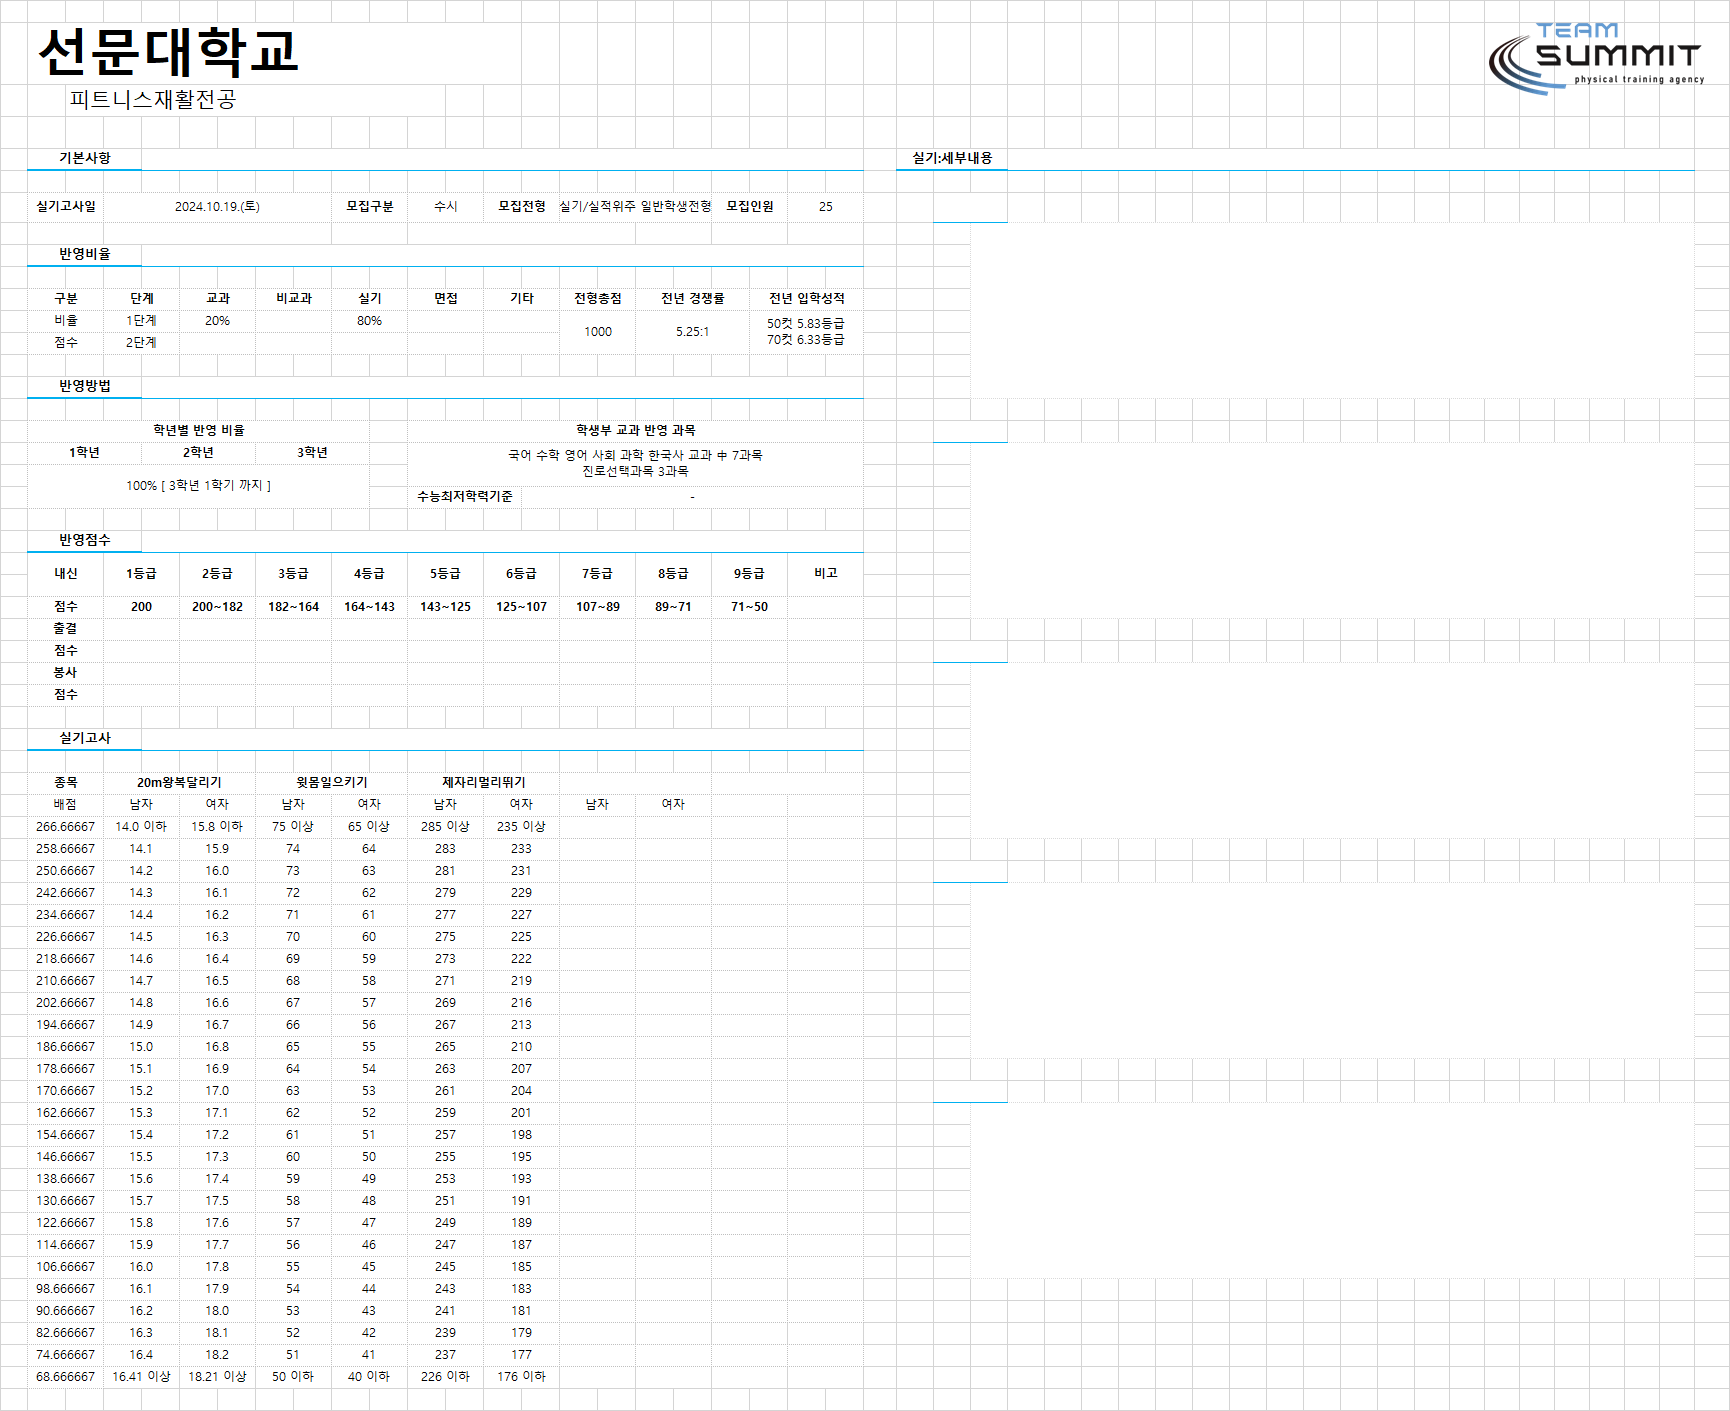Image resolution: width=1730 pixels, height=1411 pixels.
Task: Select the 기본사항 section header
Action: (84, 158)
